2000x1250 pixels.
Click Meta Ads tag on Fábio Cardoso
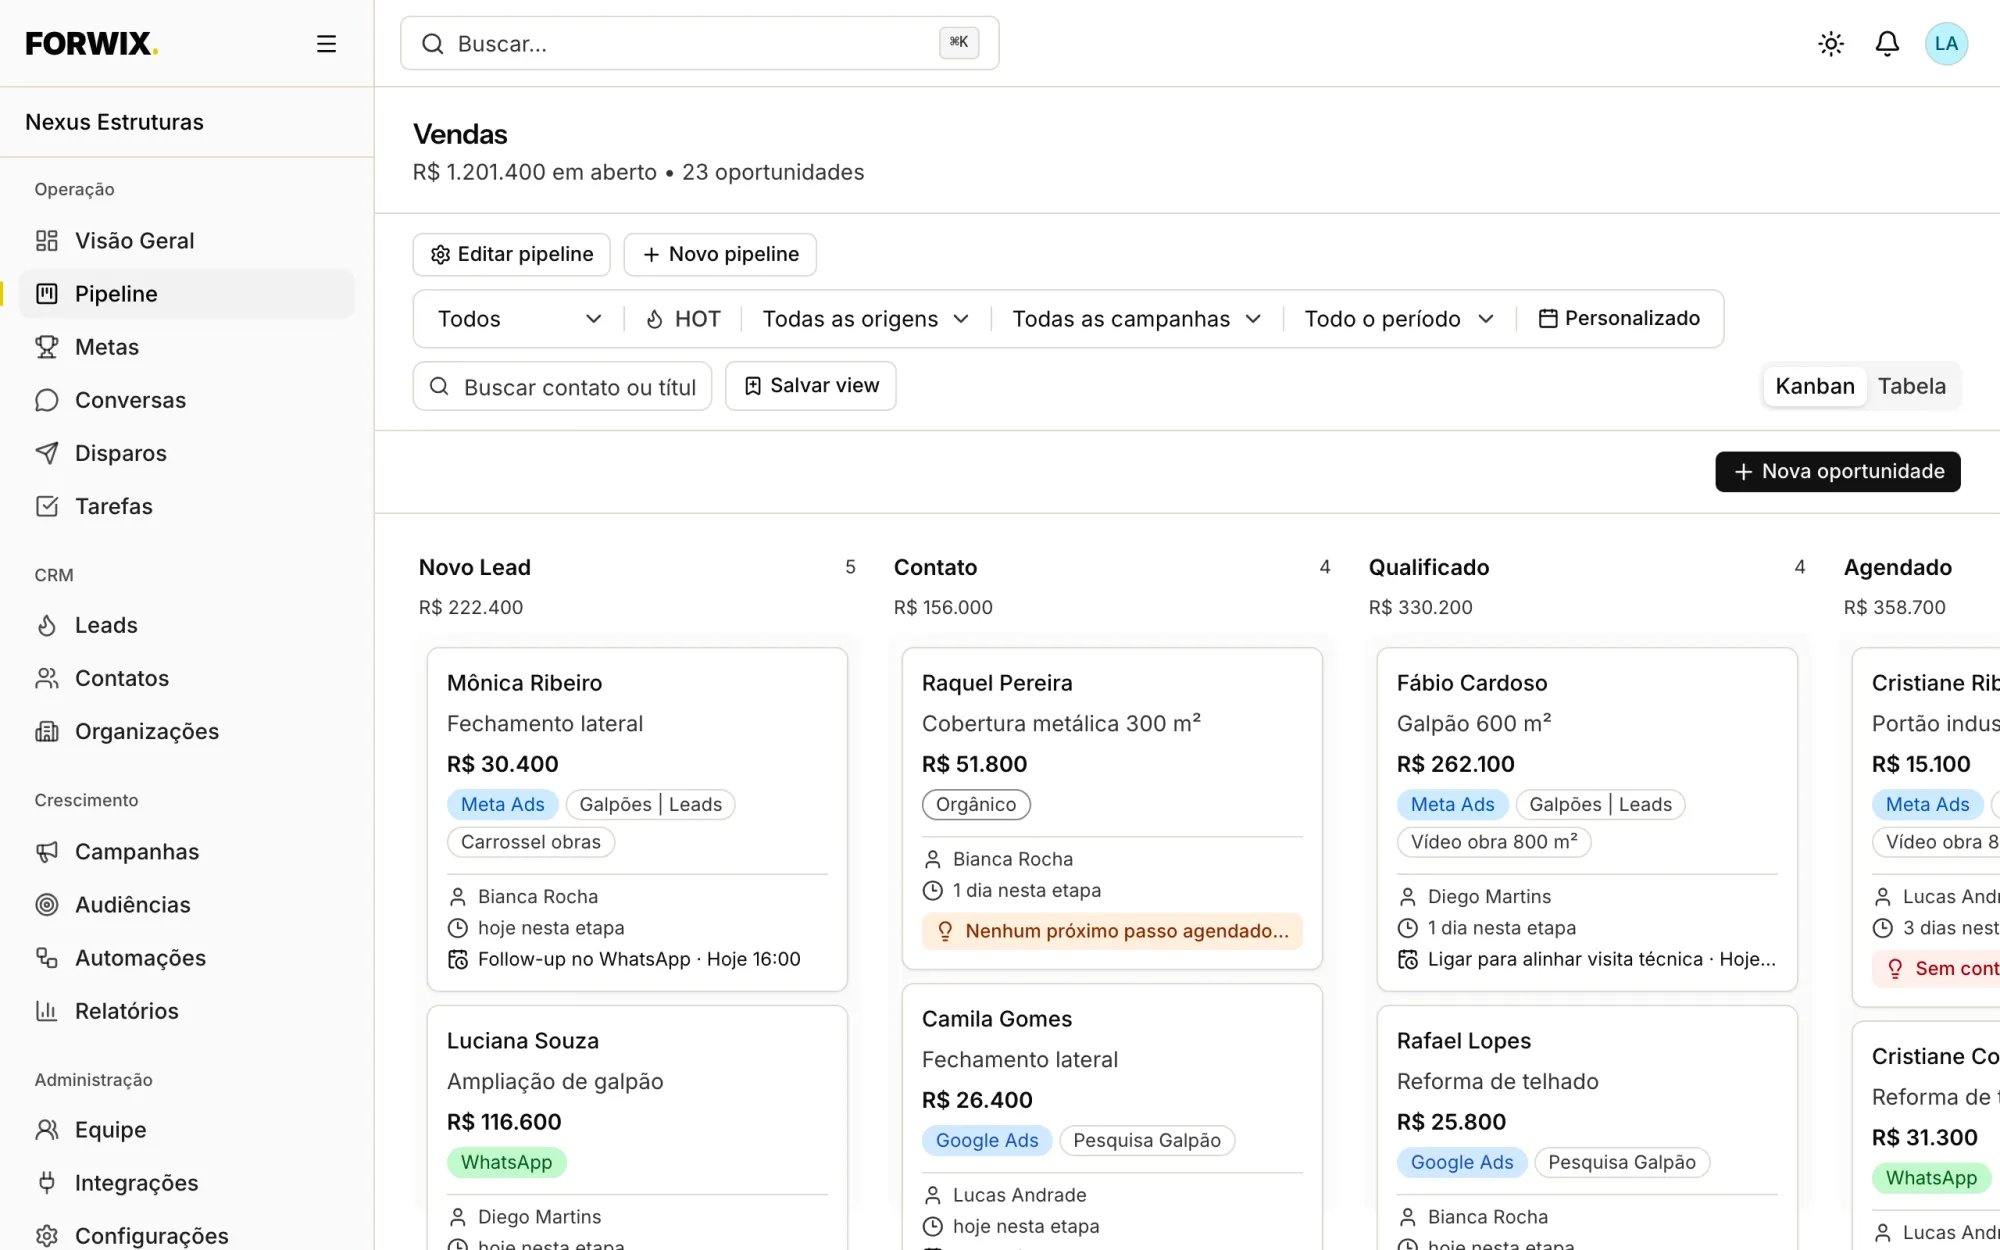(1452, 805)
